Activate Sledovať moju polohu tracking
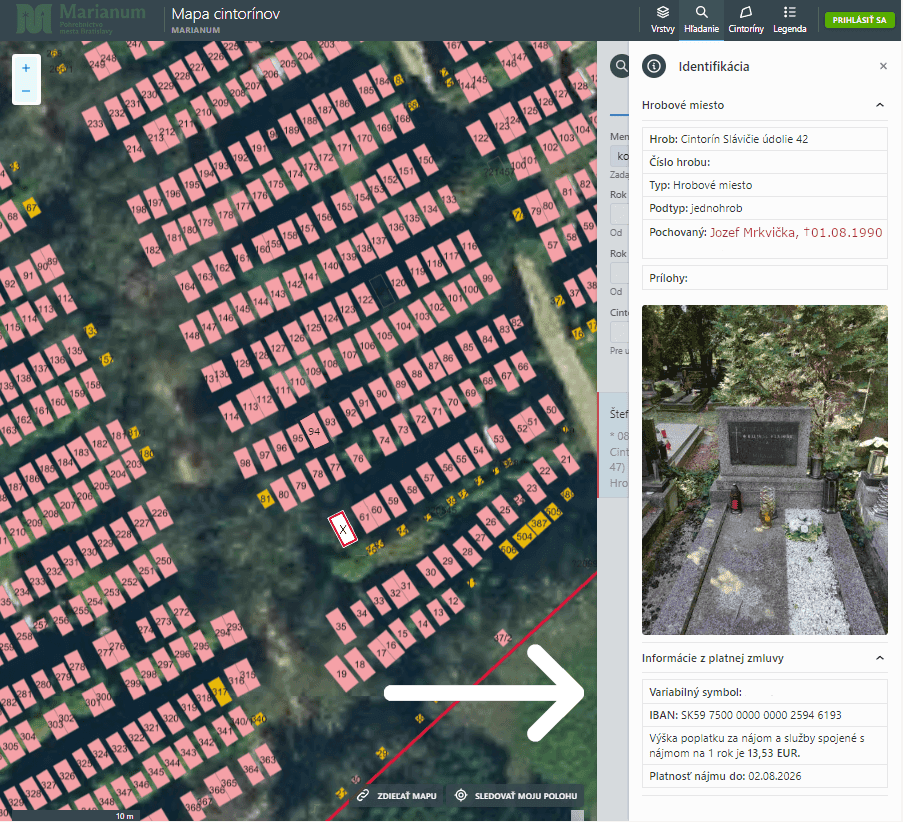 coord(516,796)
